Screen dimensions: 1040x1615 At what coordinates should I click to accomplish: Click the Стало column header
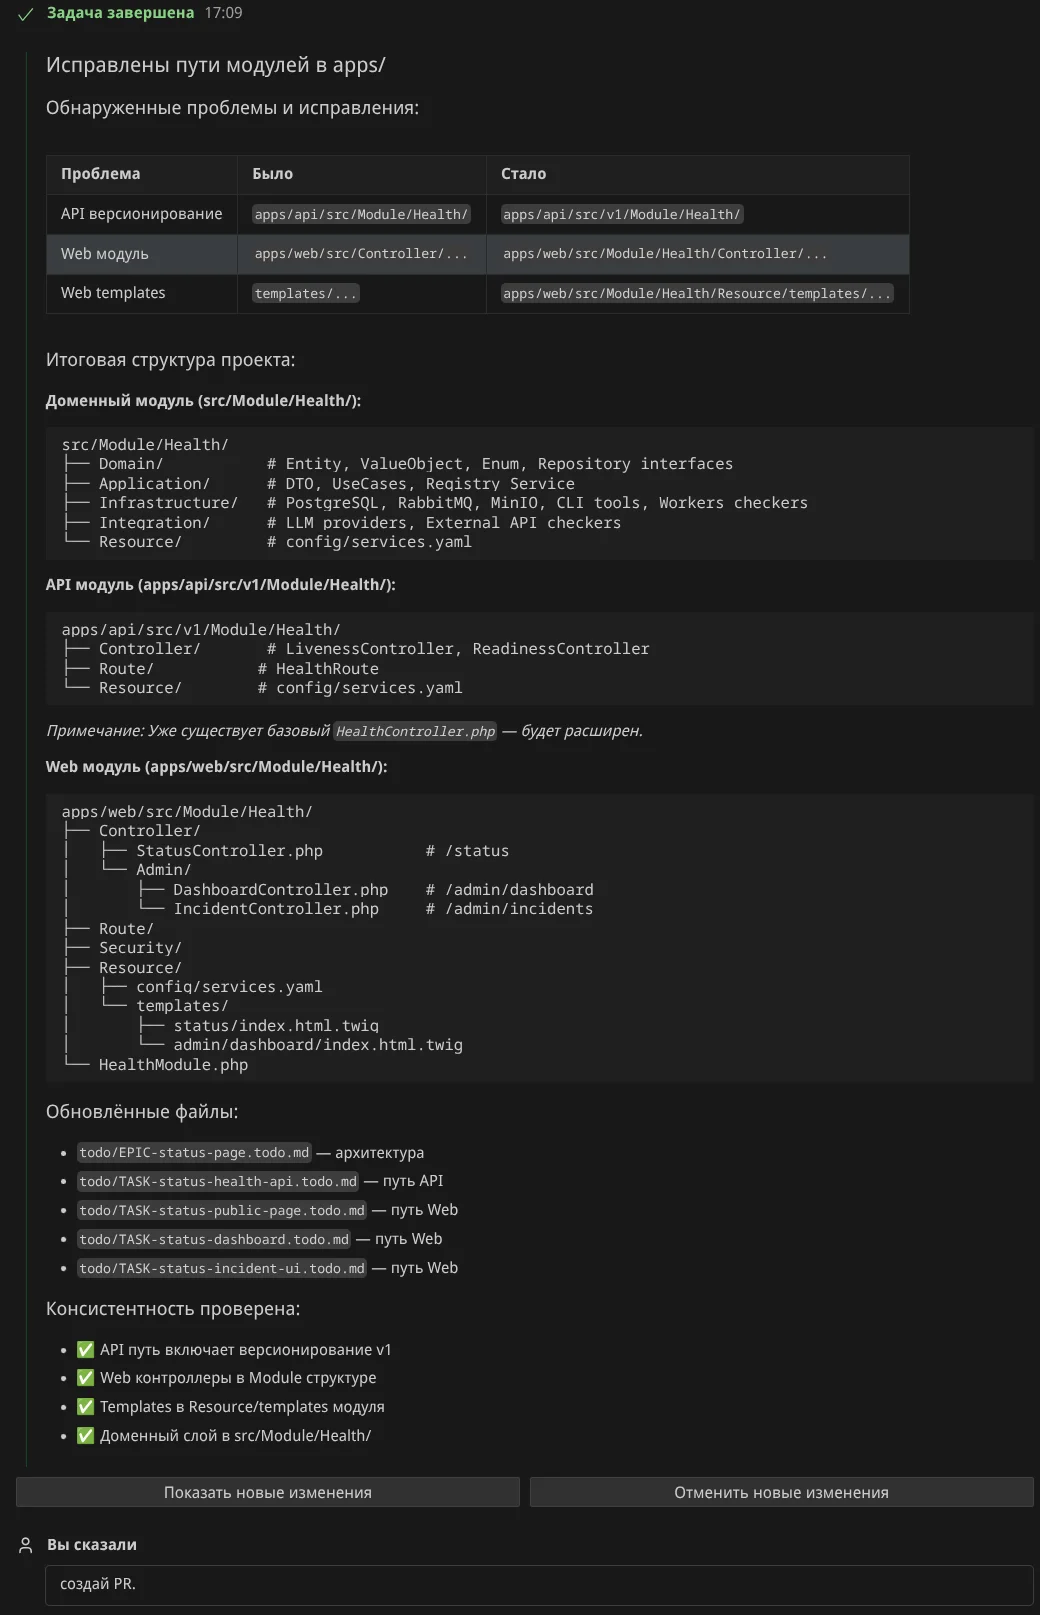coord(523,174)
